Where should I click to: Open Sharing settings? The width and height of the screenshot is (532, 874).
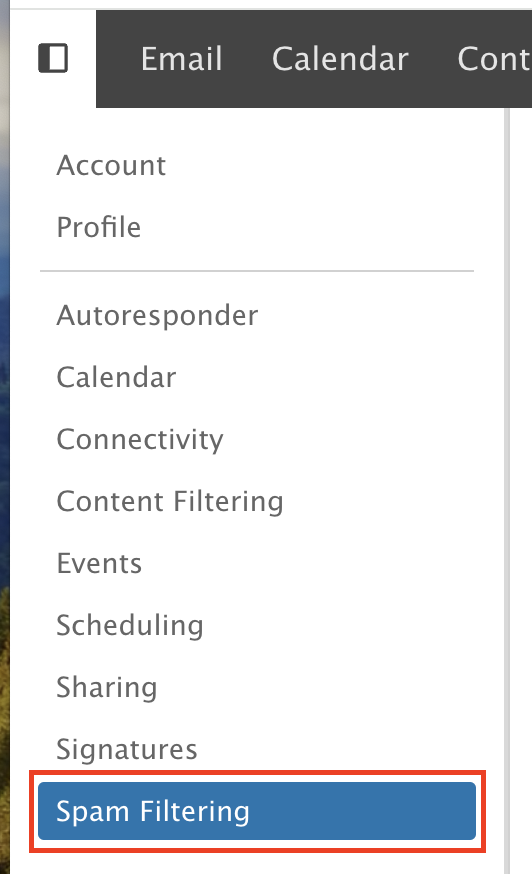[x=107, y=687]
